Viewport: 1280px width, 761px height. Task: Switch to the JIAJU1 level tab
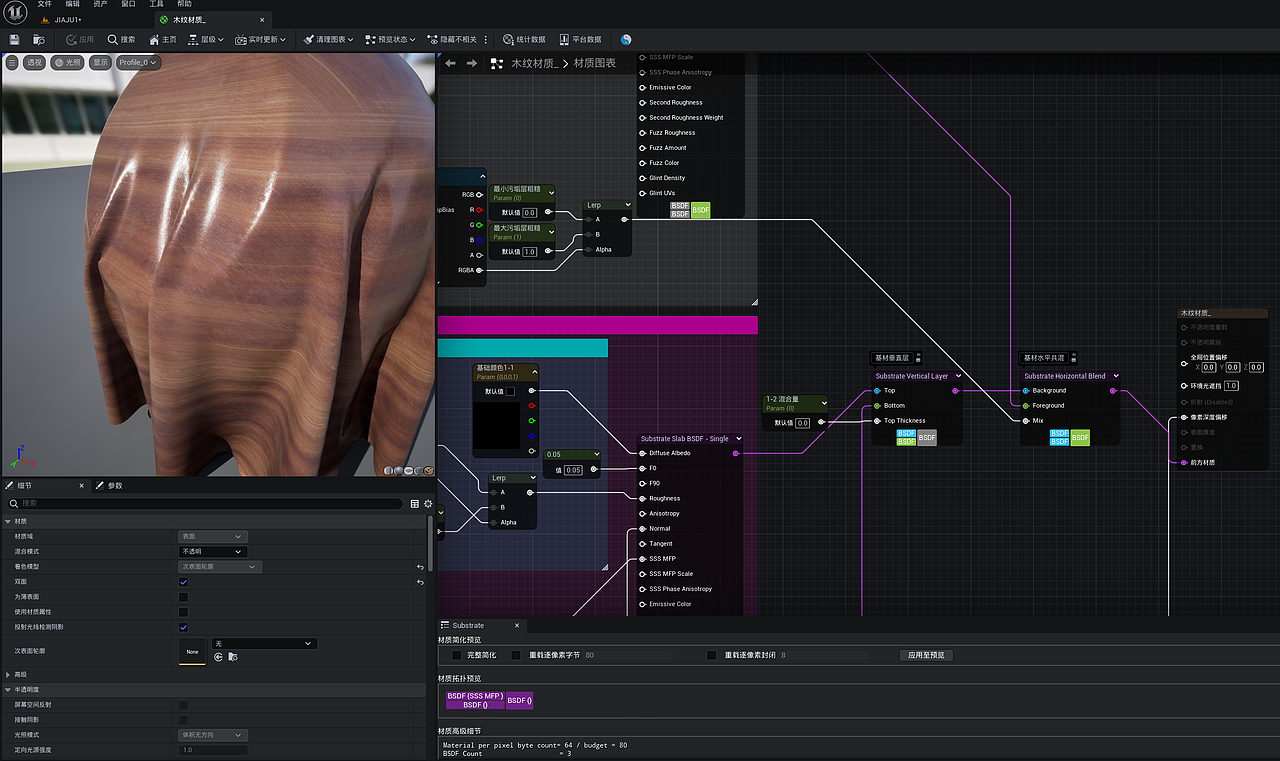(62, 19)
